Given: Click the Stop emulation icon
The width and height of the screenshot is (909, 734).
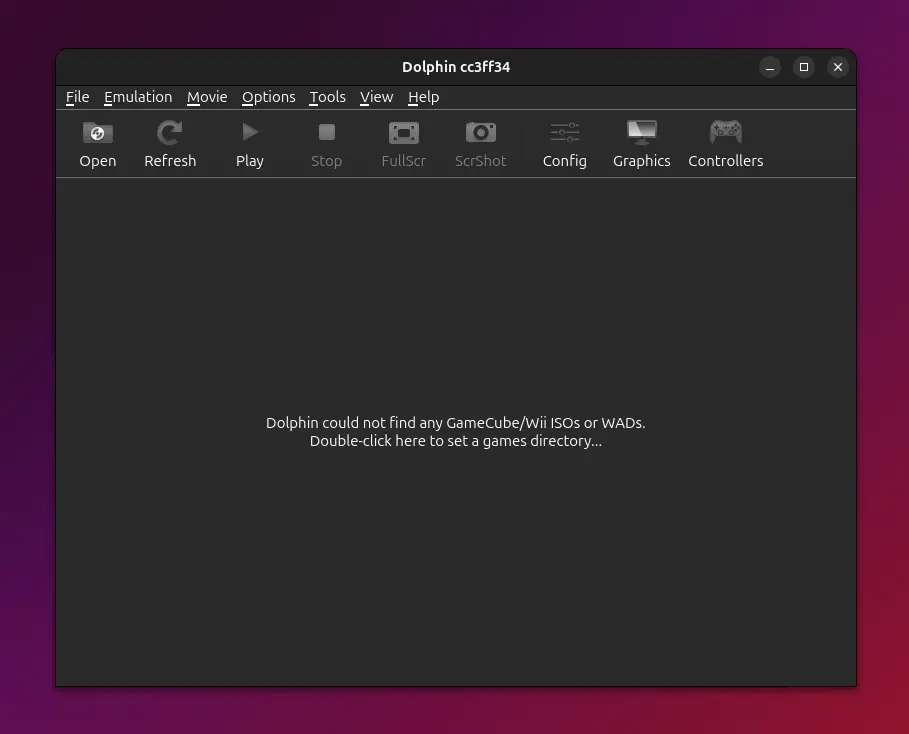Looking at the screenshot, I should tap(326, 133).
